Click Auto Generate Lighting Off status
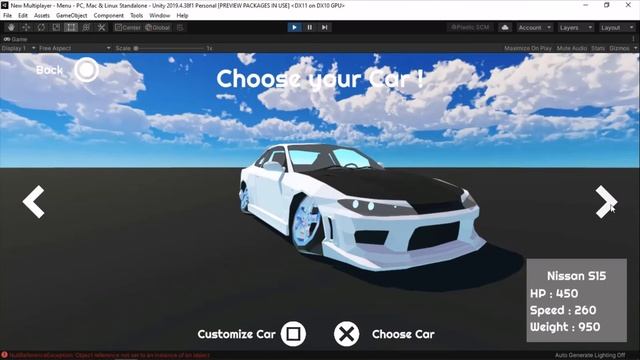640x360 pixels. click(590, 356)
